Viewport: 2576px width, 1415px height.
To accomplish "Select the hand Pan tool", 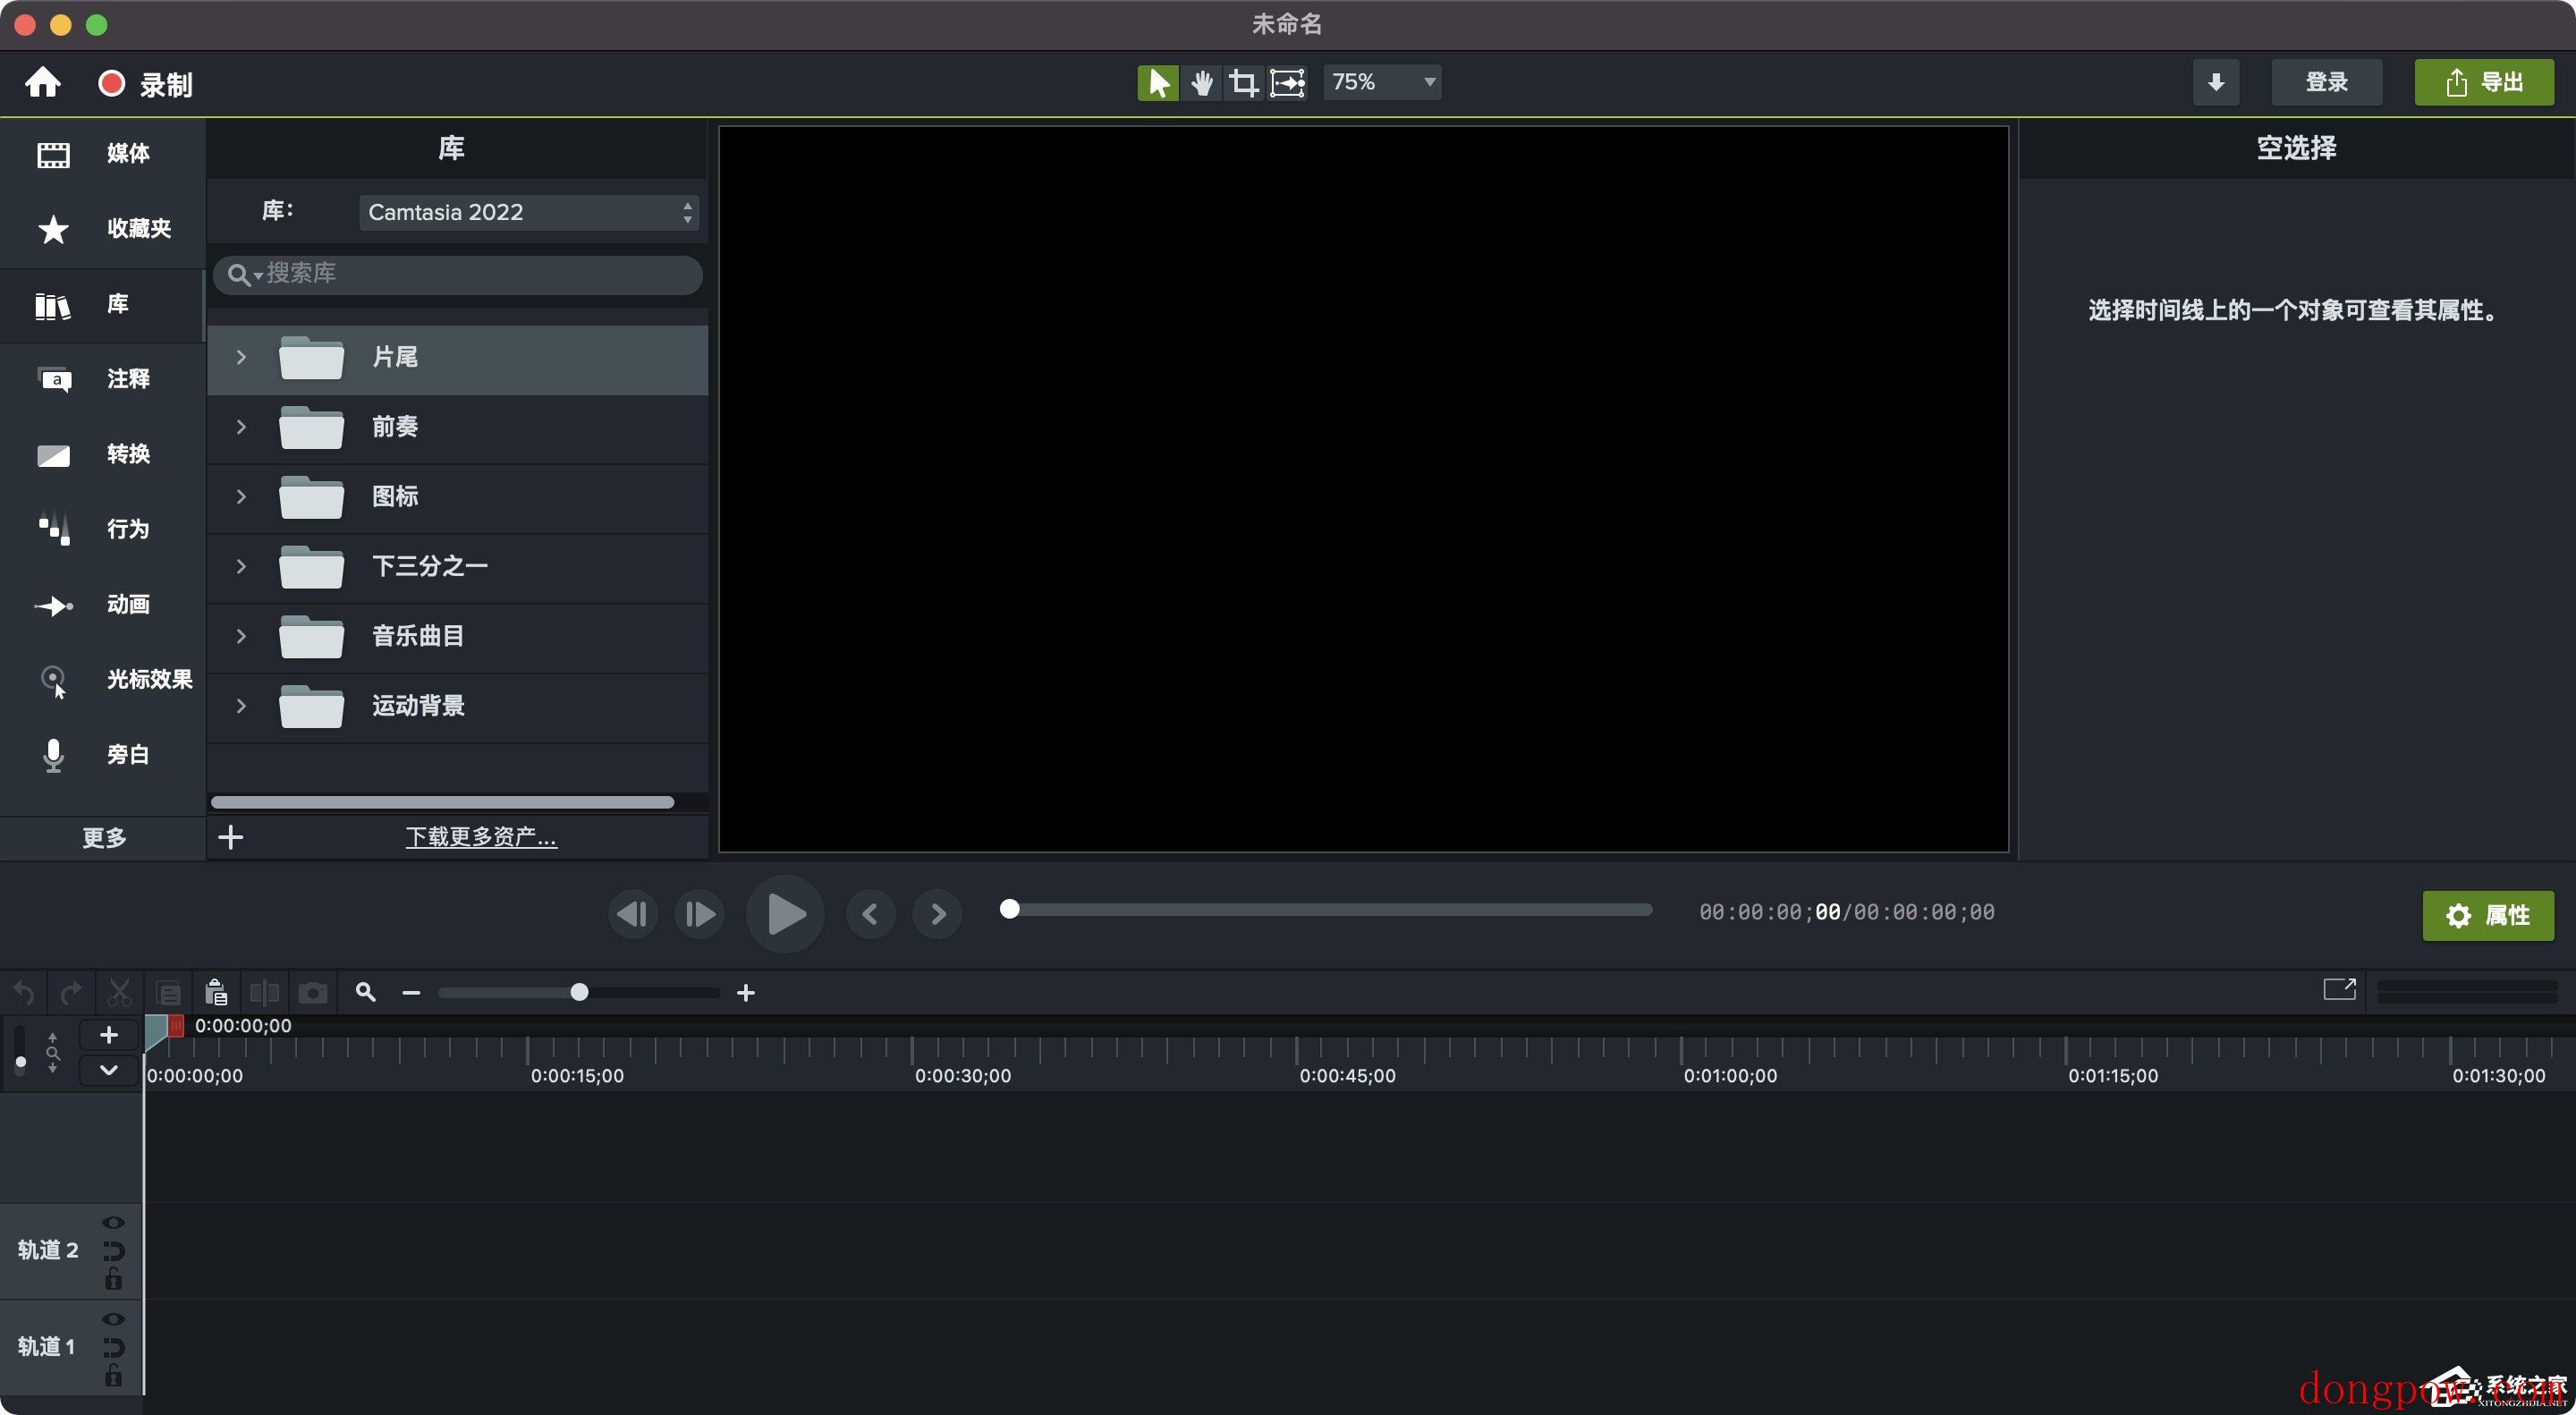I will point(1201,83).
